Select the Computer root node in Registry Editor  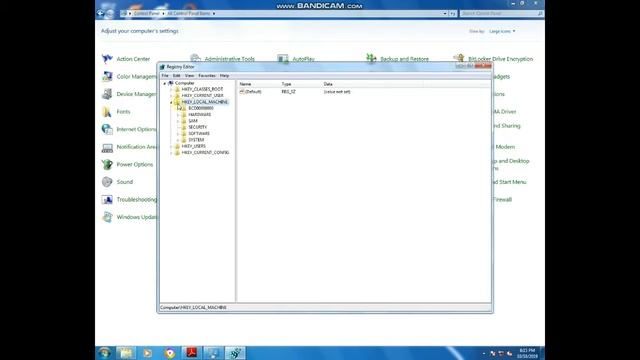click(184, 83)
